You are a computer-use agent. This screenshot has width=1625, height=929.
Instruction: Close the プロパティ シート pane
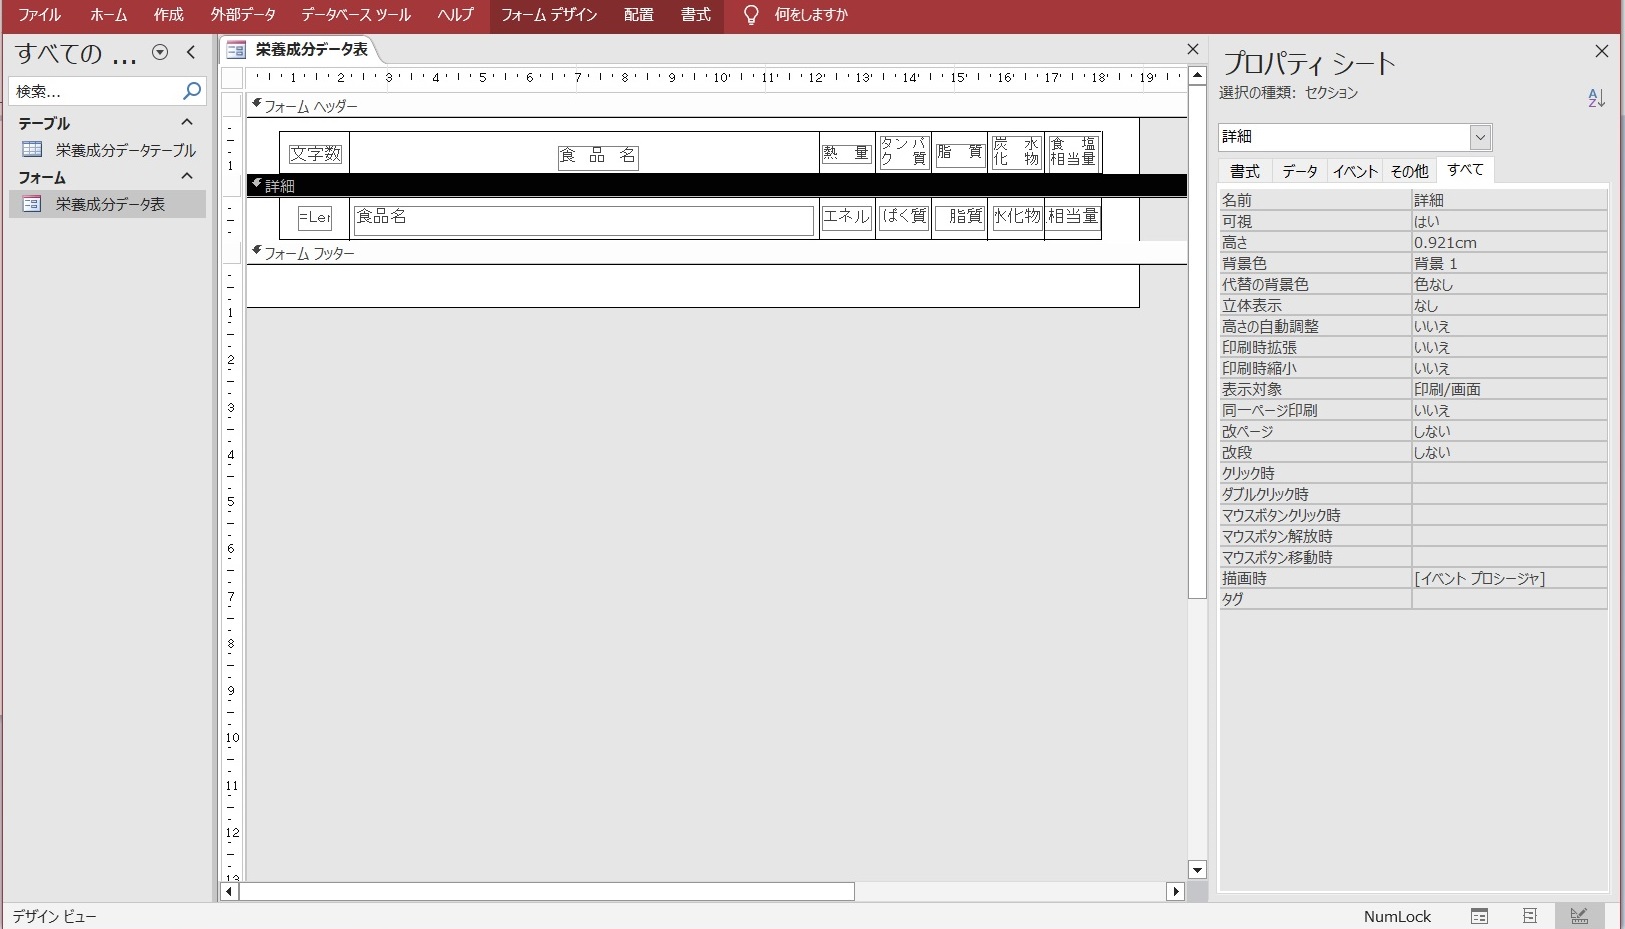click(x=1601, y=51)
